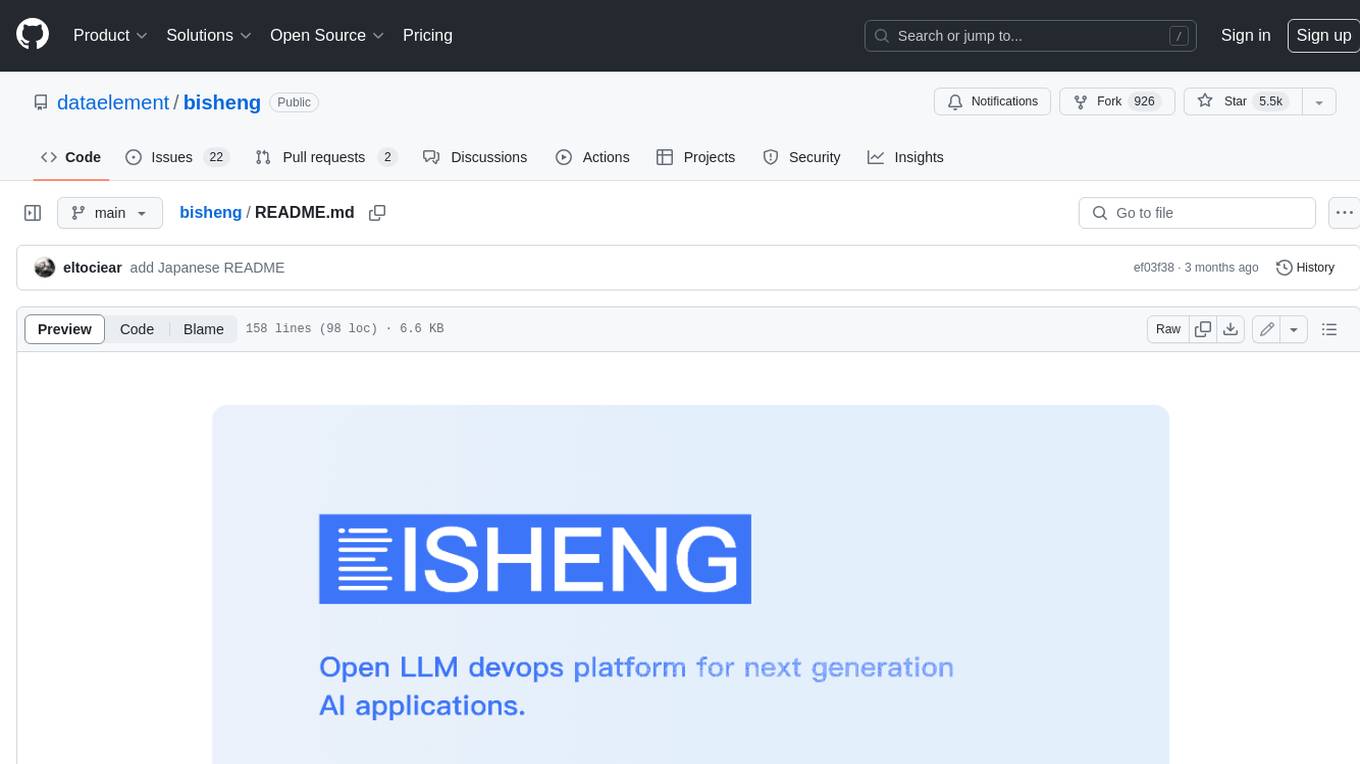Open the eltociear author profile link
Viewport: 1360px width, 764px height.
tap(92, 268)
